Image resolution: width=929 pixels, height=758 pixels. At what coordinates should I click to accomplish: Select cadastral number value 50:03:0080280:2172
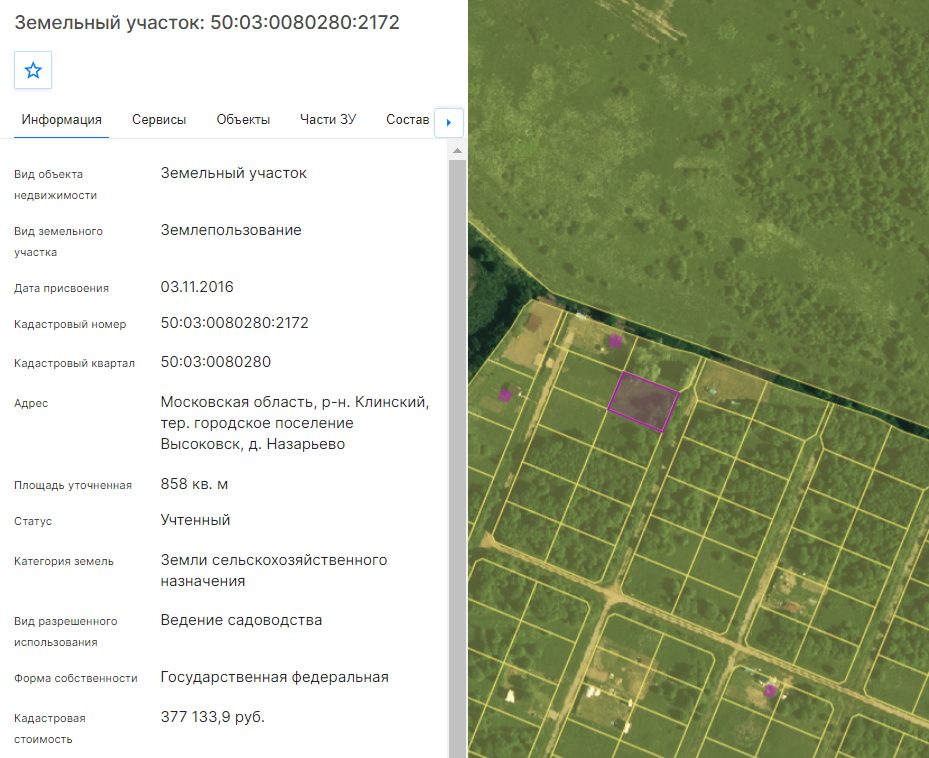click(x=235, y=323)
